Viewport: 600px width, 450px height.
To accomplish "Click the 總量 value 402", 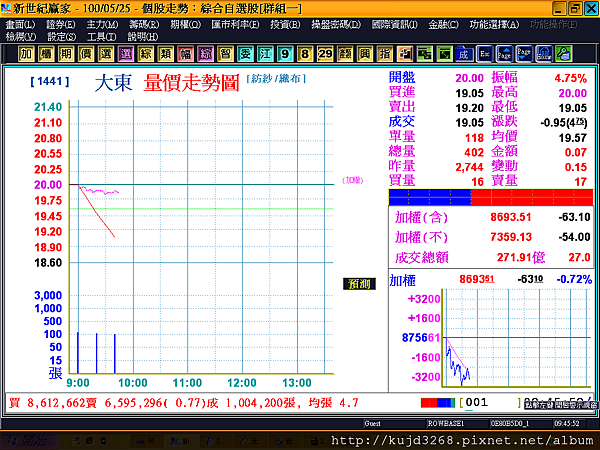I will coord(474,152).
